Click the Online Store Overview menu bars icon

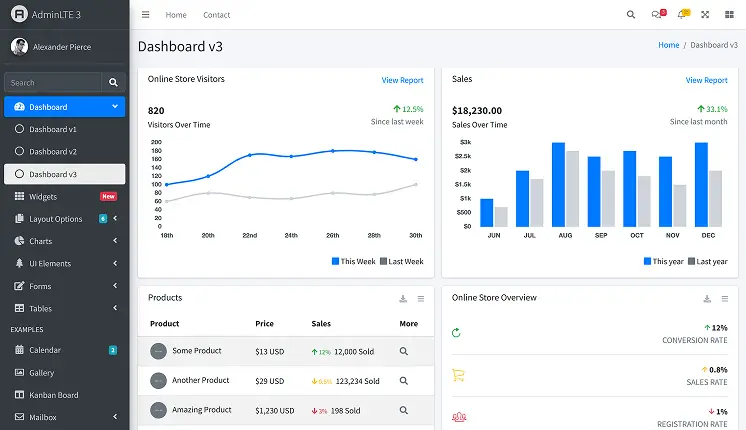pyautogui.click(x=725, y=299)
